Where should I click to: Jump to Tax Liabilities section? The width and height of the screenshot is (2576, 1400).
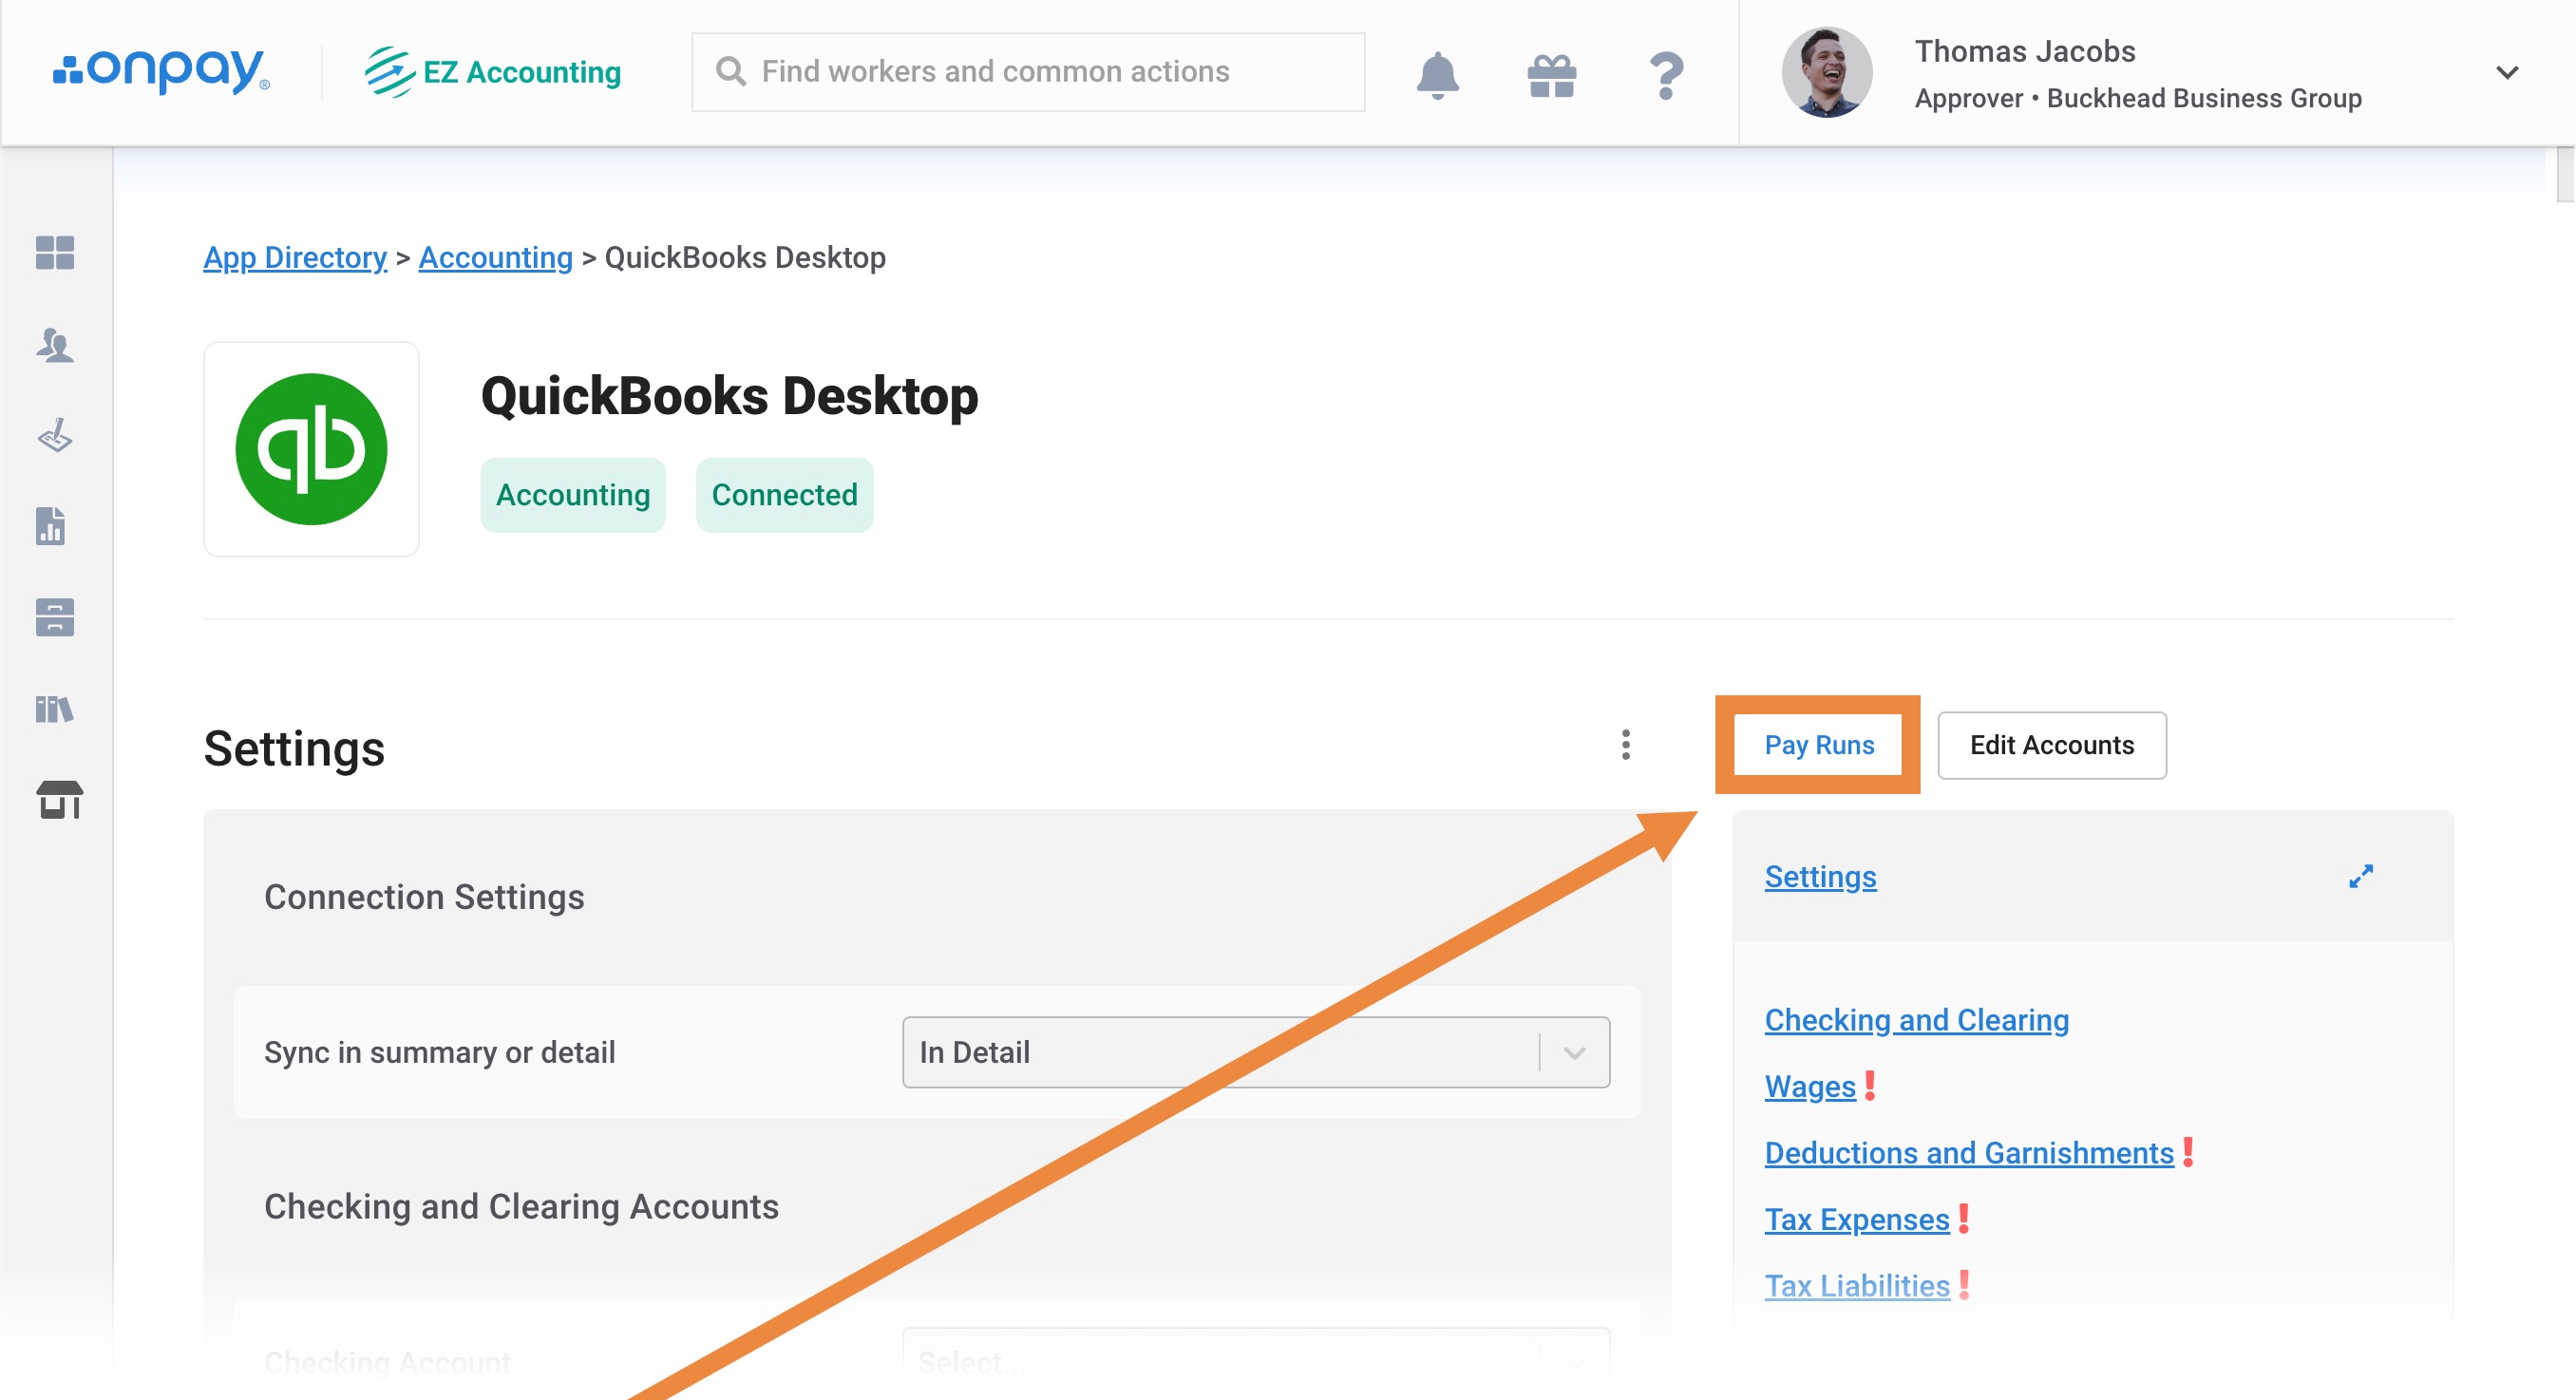click(1857, 1286)
